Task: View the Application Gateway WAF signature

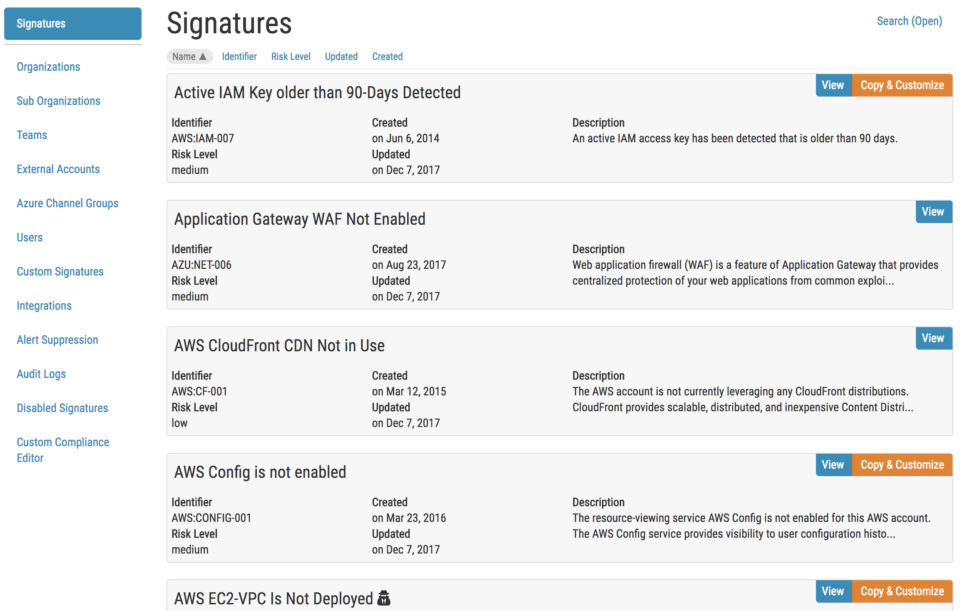Action: tap(933, 212)
